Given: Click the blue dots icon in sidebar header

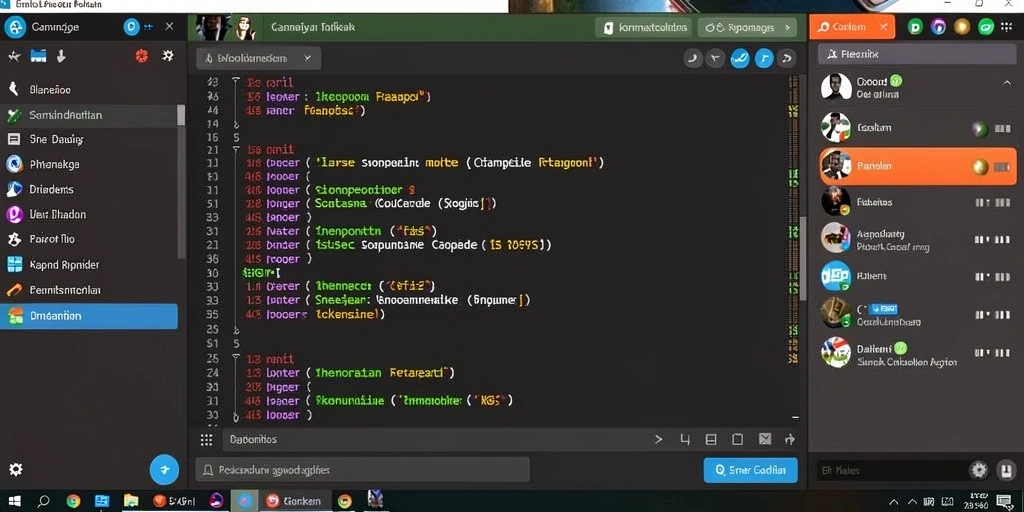Looking at the screenshot, I should coord(148,27).
